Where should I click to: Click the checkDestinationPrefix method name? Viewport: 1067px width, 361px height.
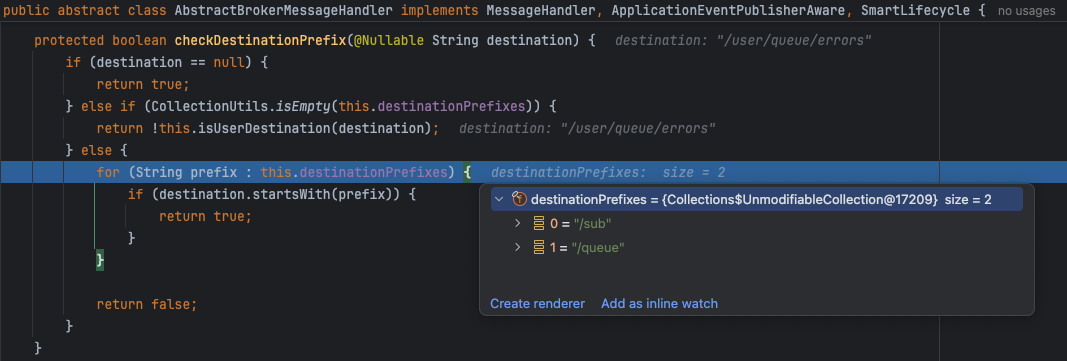[260, 40]
